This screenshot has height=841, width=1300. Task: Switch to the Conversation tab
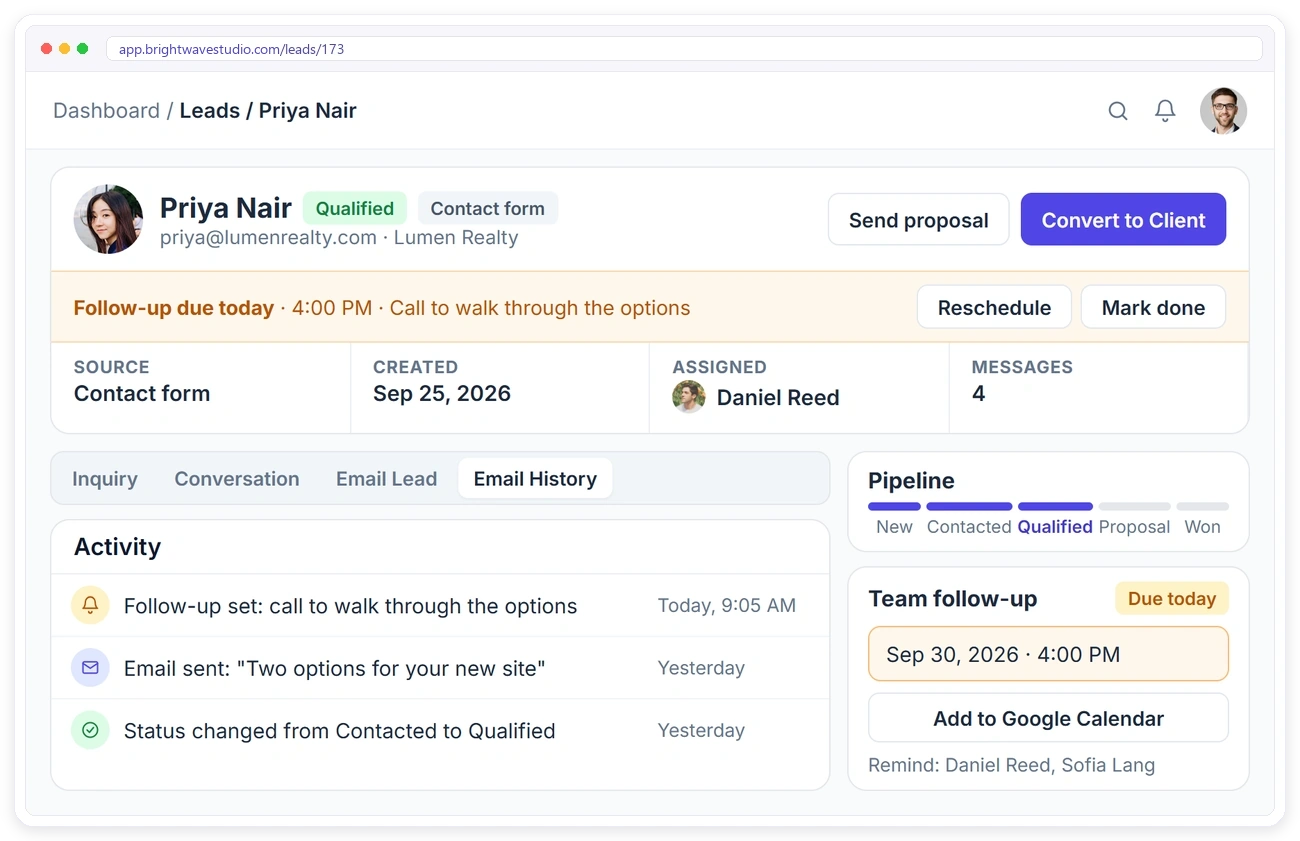[237, 479]
